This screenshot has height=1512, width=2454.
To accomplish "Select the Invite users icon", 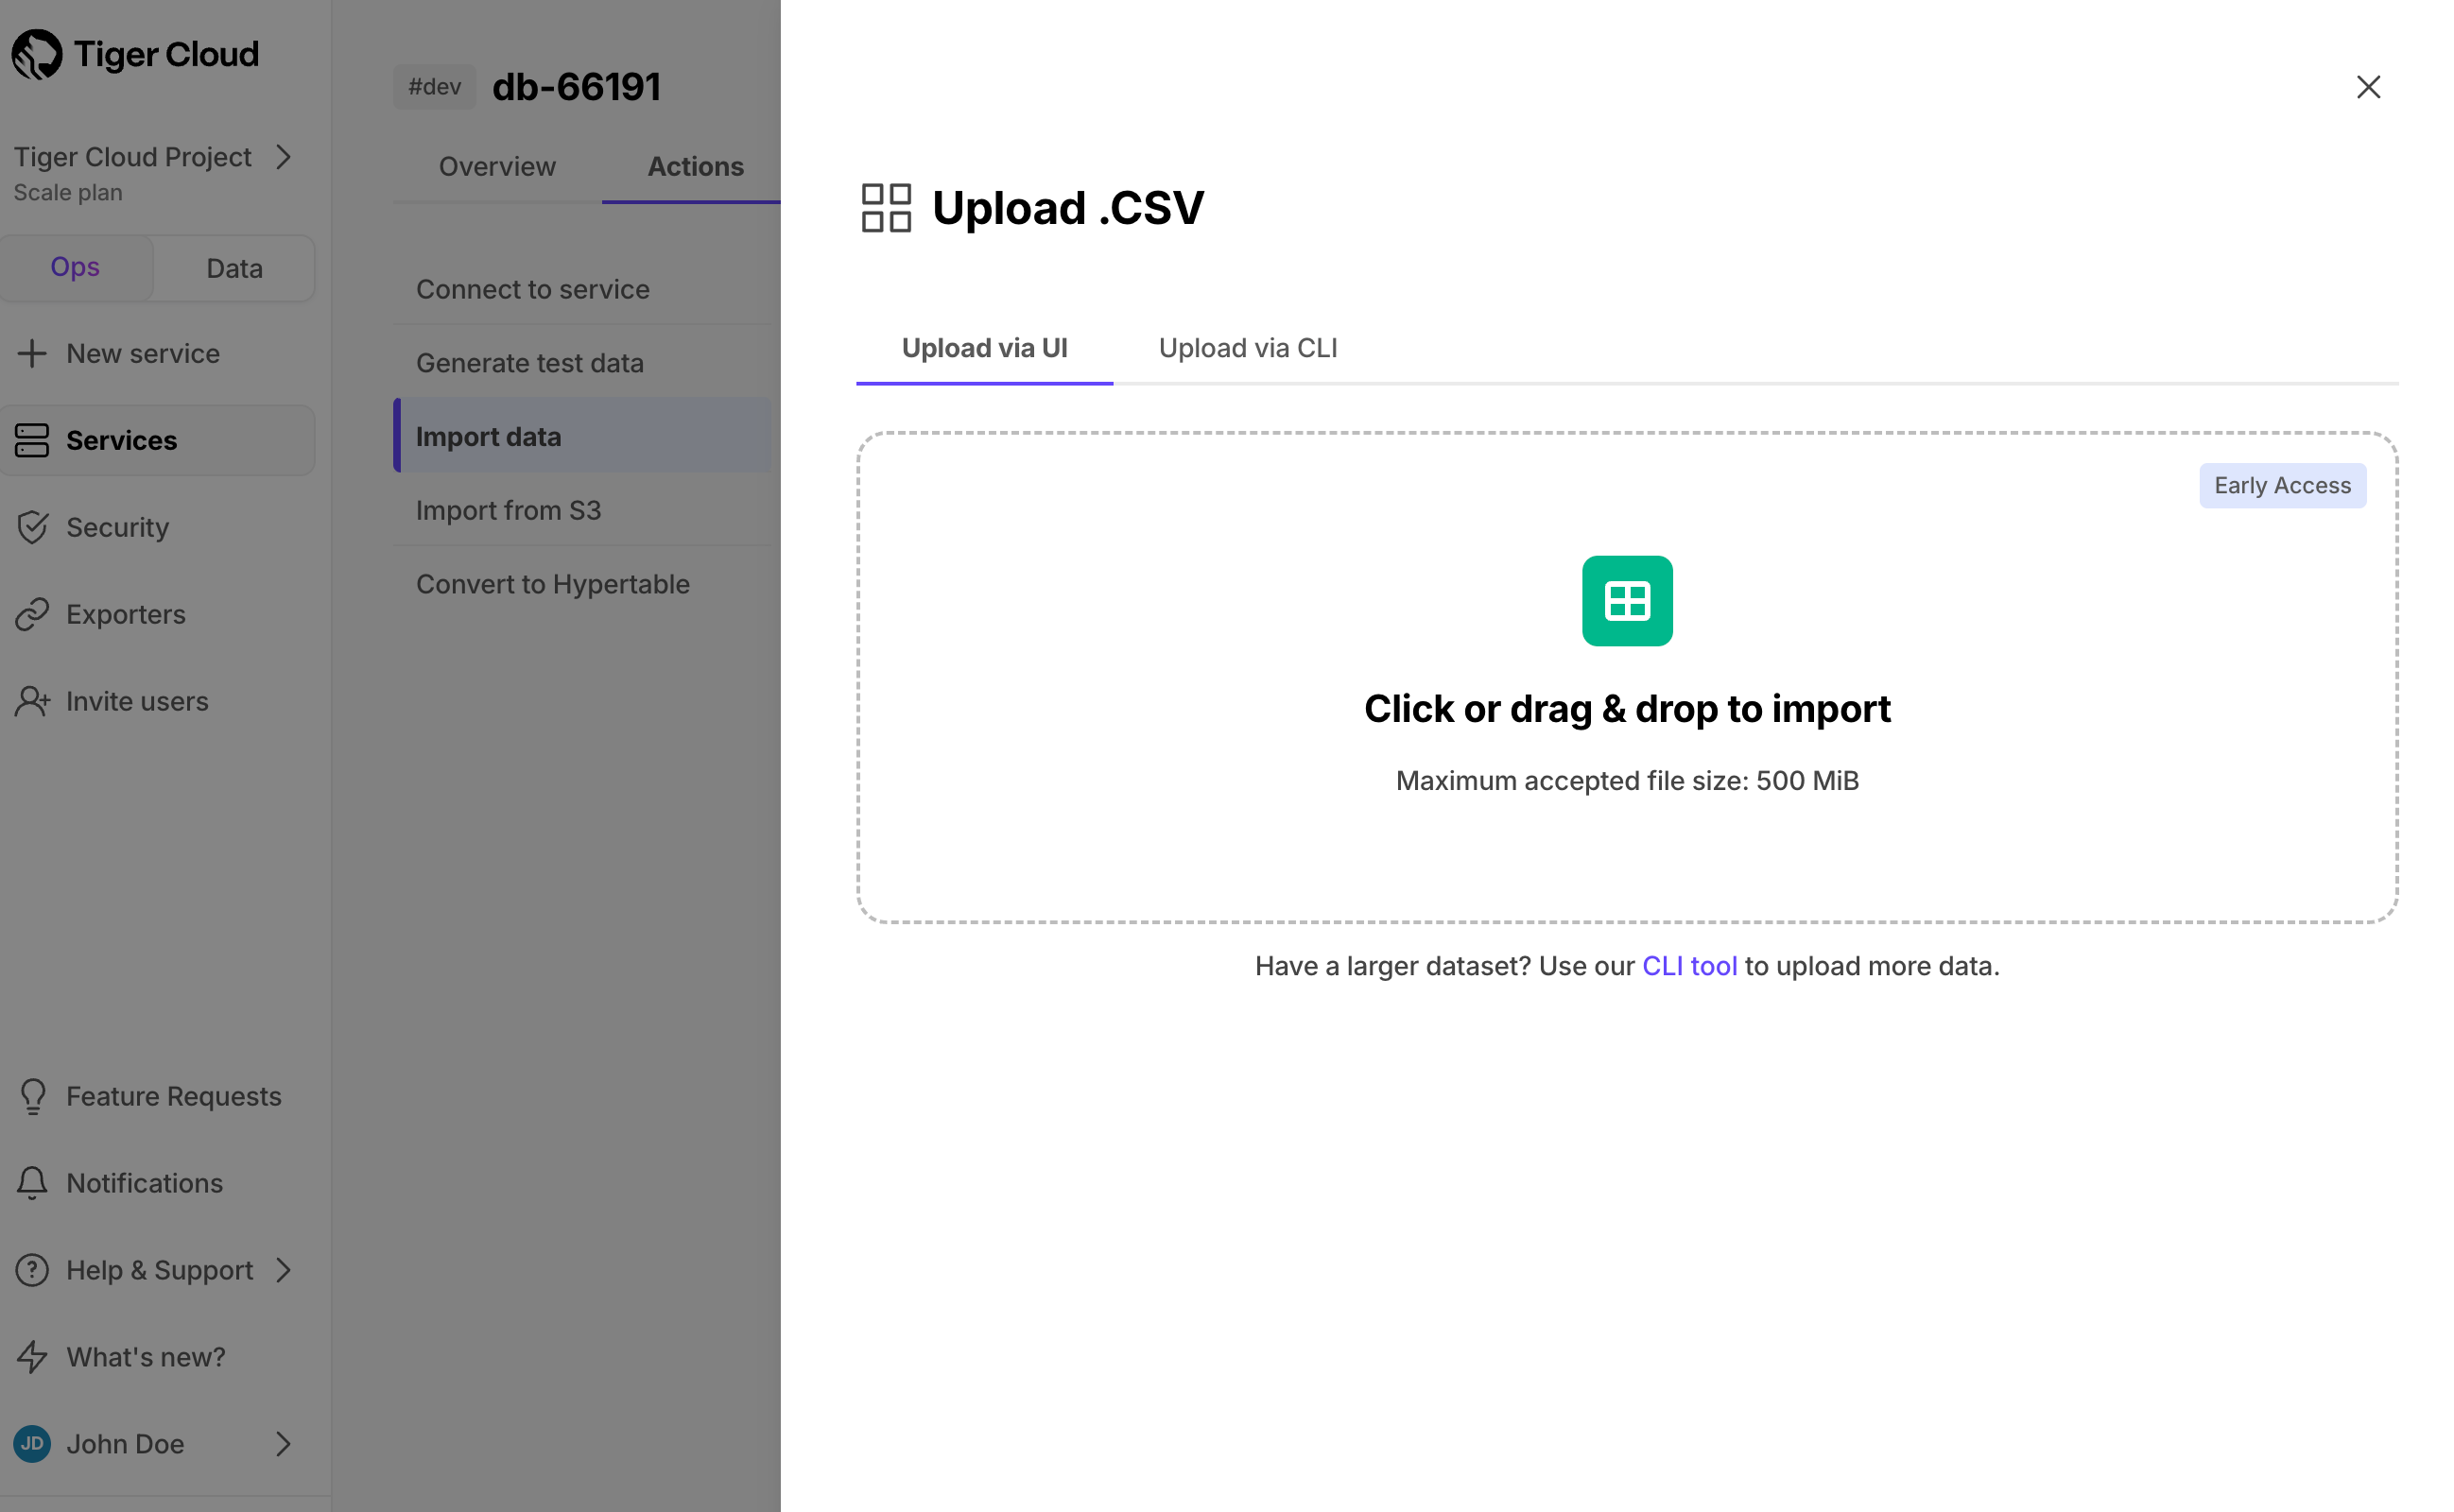I will click(33, 701).
